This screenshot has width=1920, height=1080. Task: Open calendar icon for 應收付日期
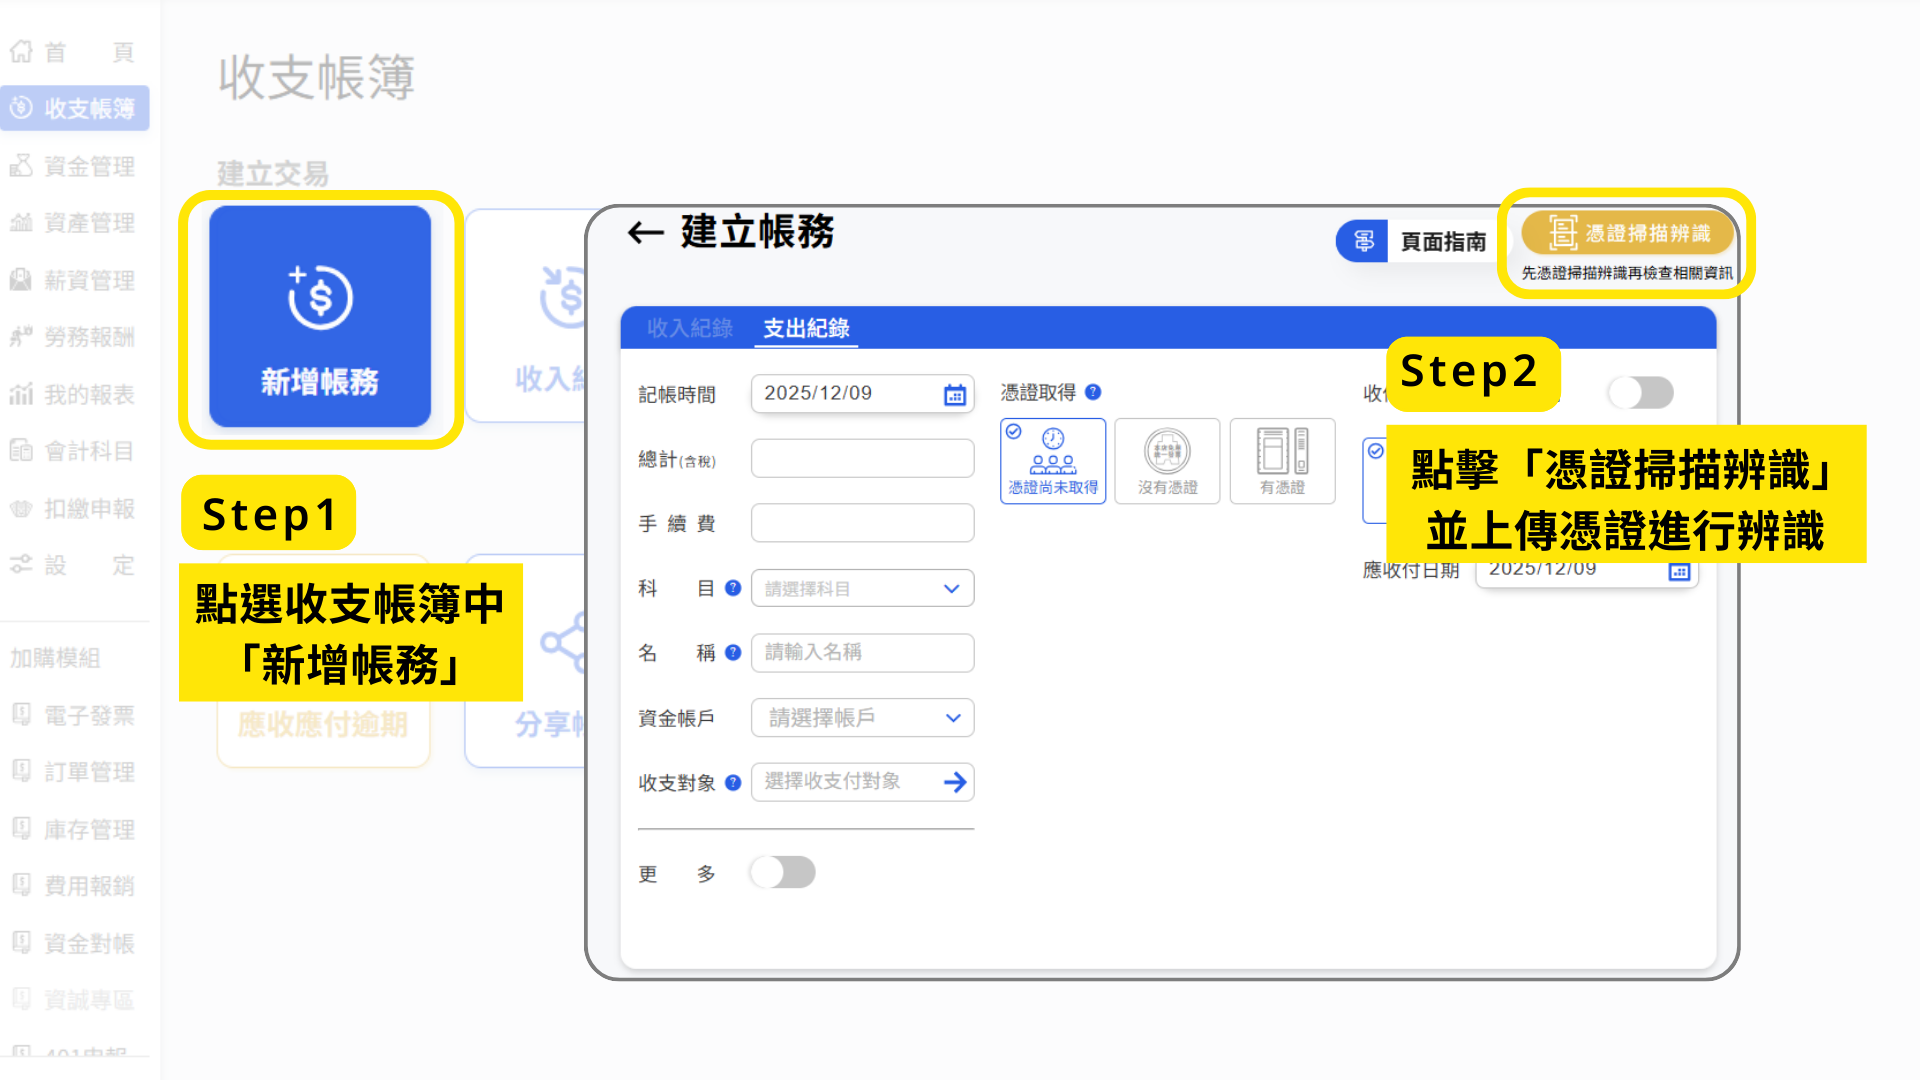pos(1679,572)
